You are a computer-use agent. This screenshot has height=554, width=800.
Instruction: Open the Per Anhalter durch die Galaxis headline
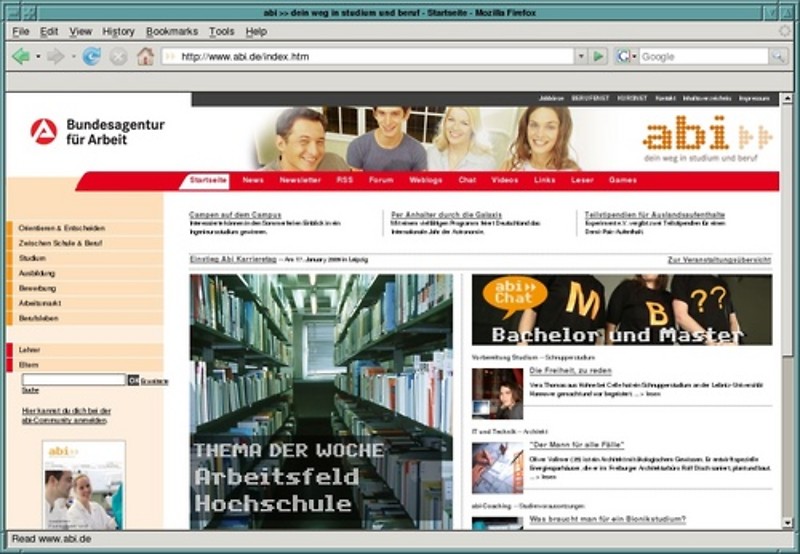click(446, 215)
